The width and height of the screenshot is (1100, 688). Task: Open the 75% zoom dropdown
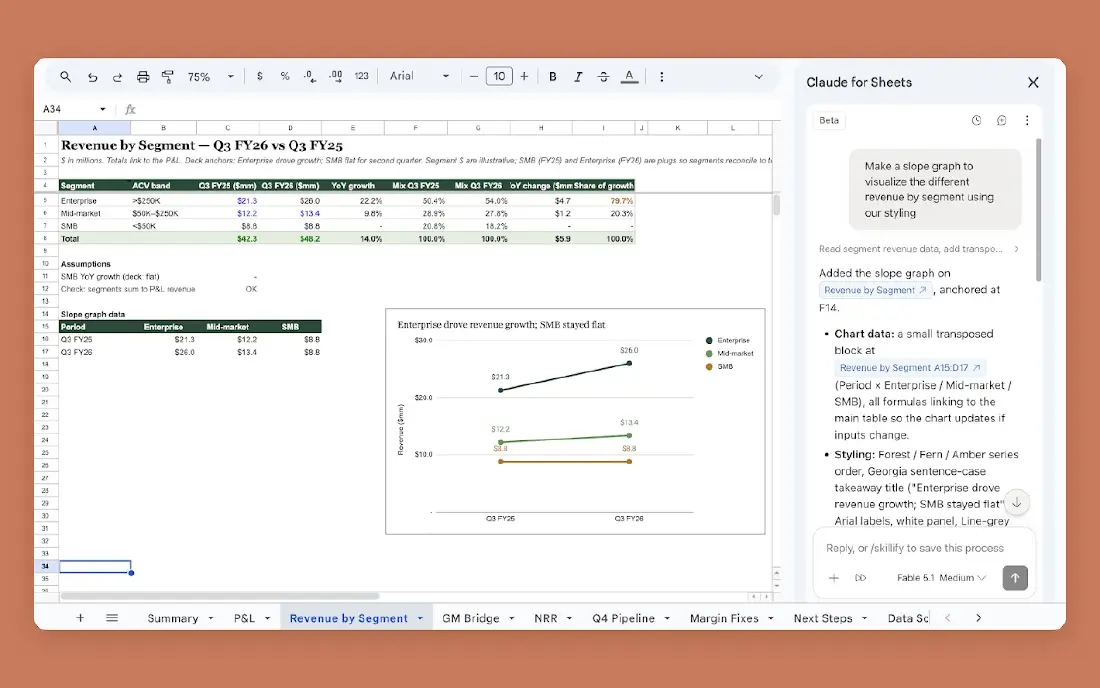pos(210,77)
